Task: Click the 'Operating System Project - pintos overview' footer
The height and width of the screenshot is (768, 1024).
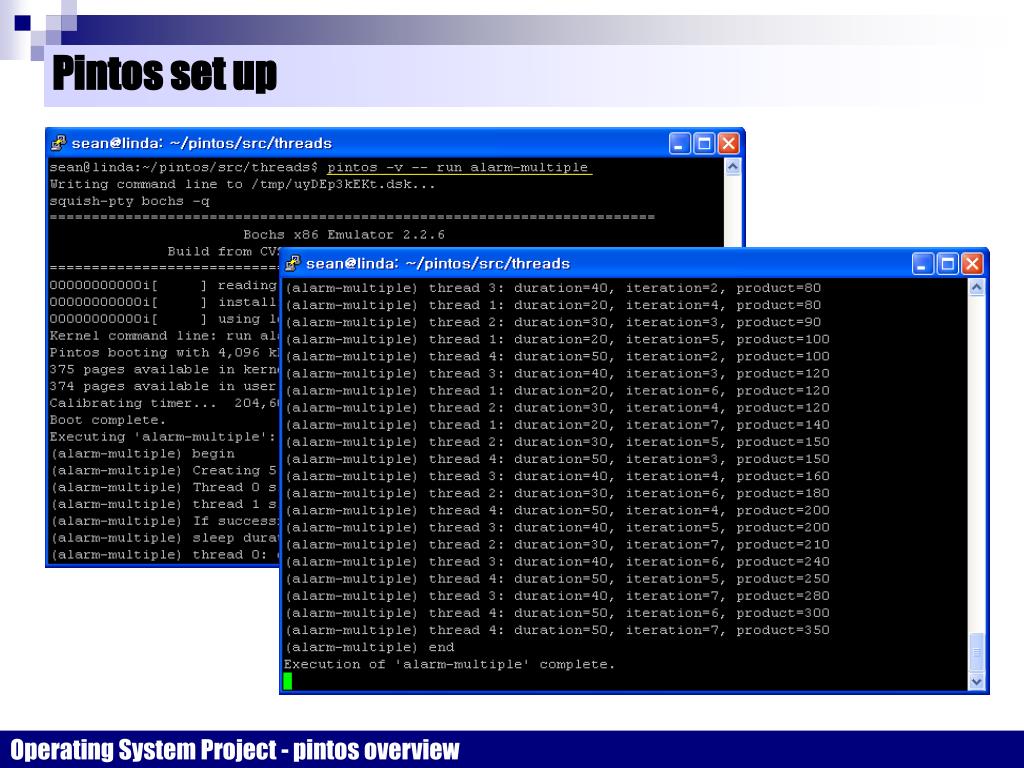Action: 234,750
